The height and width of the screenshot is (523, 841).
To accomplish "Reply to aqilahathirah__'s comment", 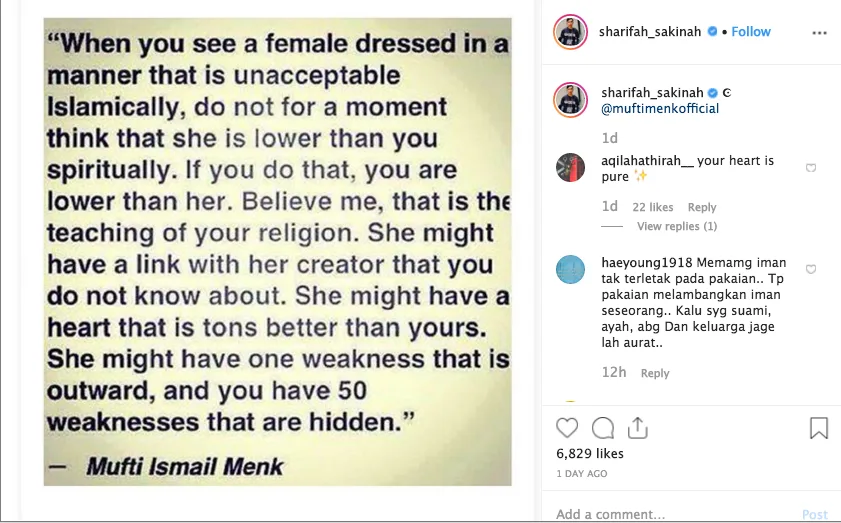I will pyautogui.click(x=702, y=207).
